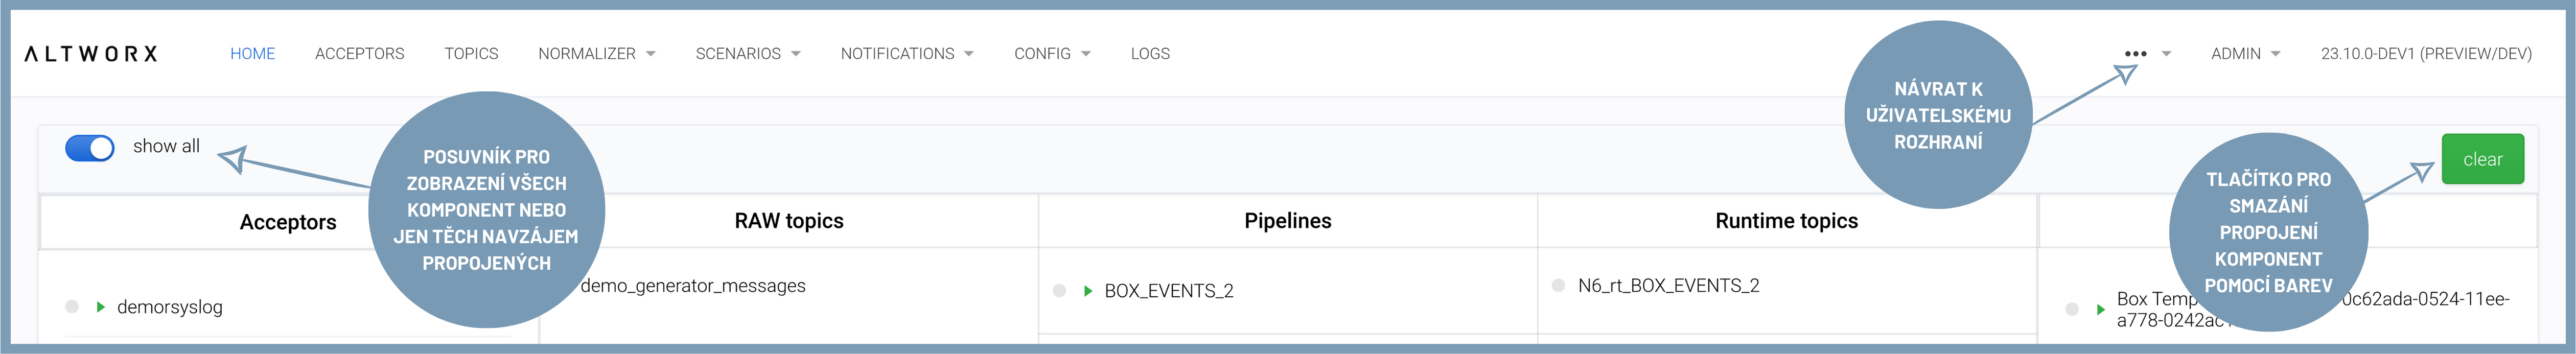The image size is (2576, 354).
Task: Click the ALTWORX logo
Action: (x=91, y=54)
